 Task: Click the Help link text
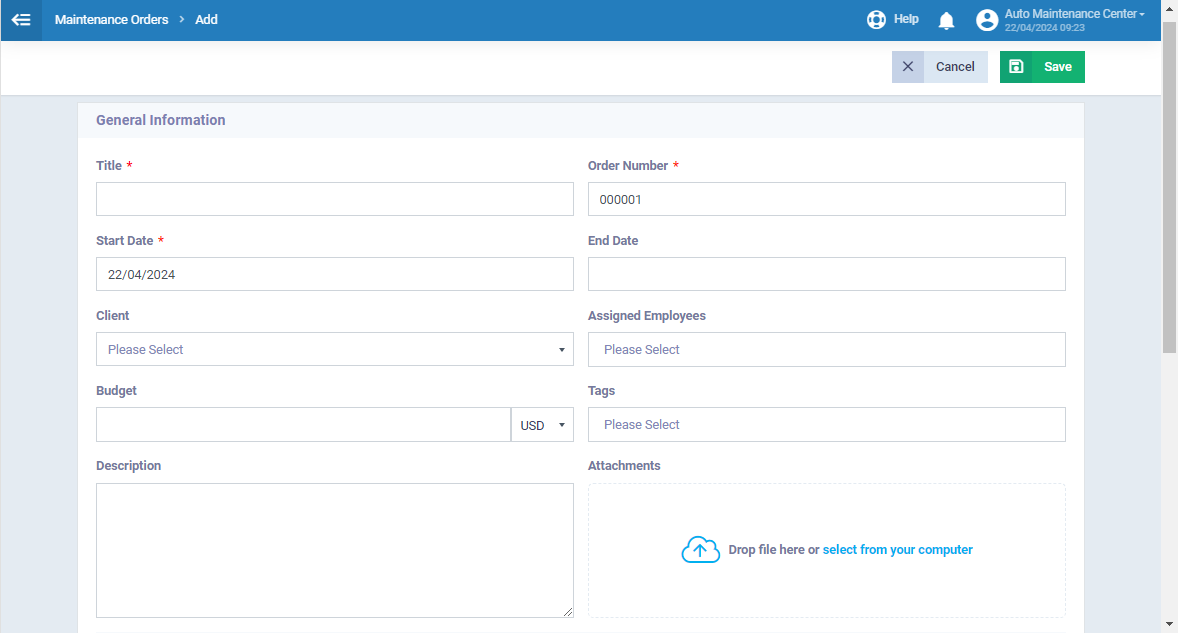tap(906, 19)
